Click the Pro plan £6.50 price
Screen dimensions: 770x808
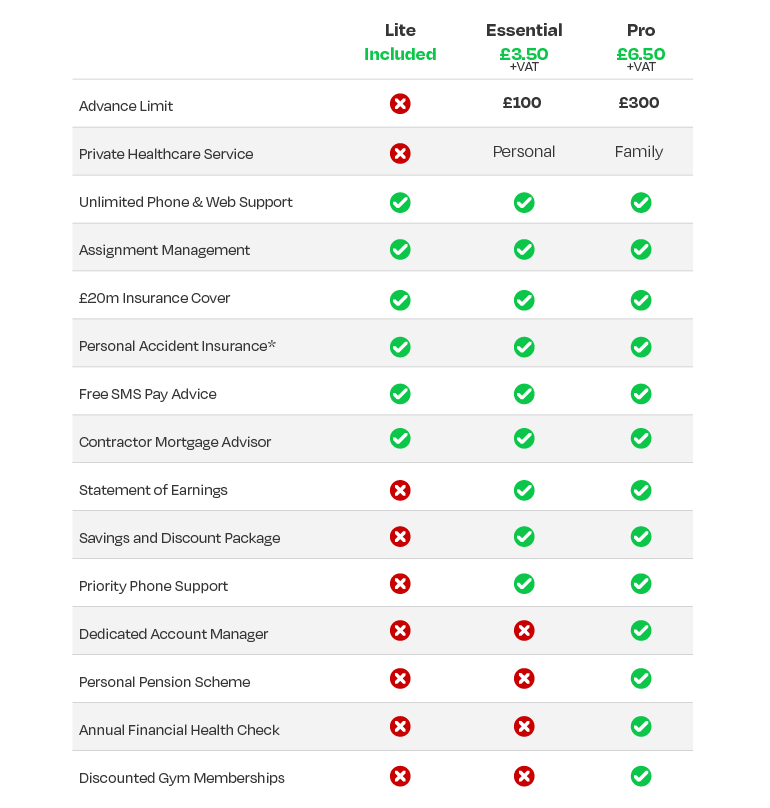click(641, 54)
